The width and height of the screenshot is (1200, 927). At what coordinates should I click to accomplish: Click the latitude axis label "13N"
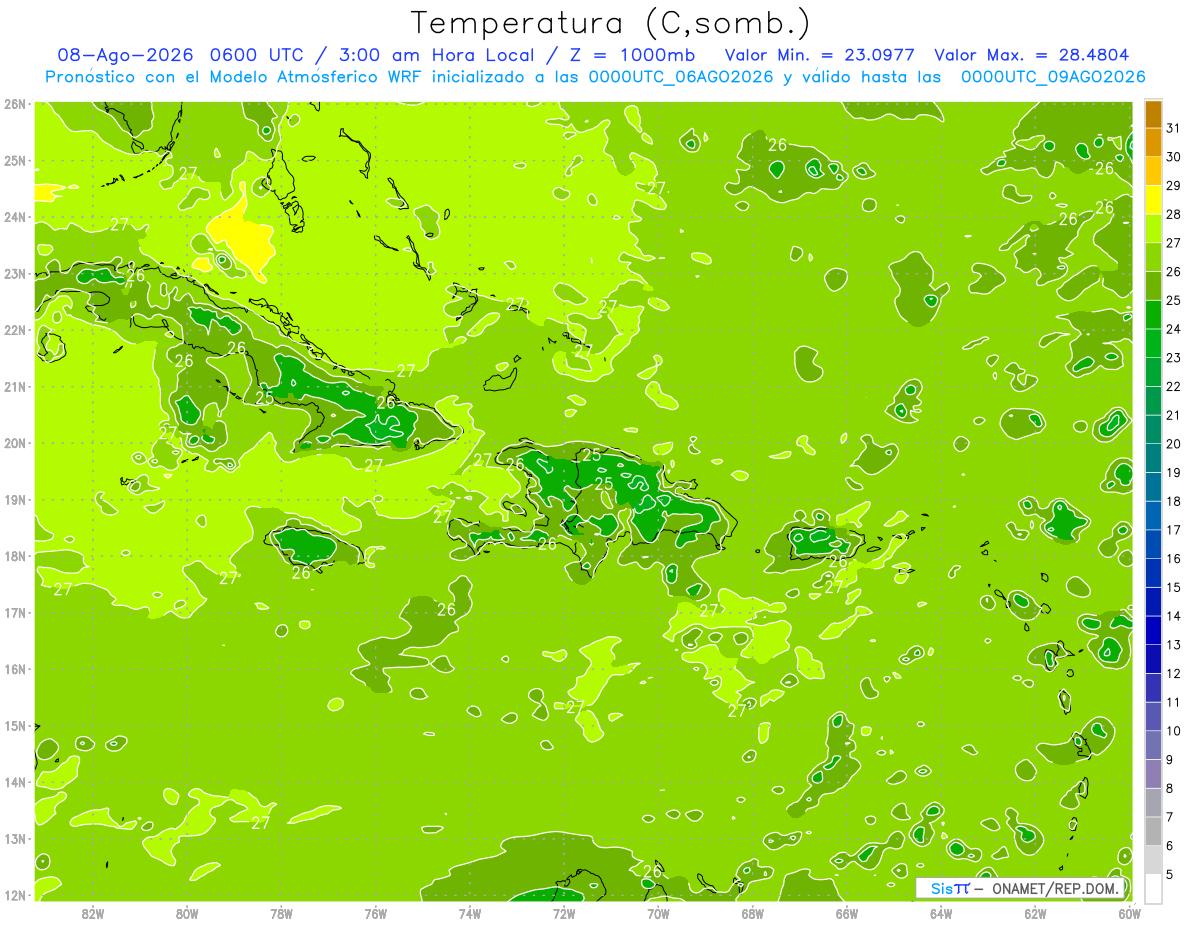pyautogui.click(x=15, y=839)
